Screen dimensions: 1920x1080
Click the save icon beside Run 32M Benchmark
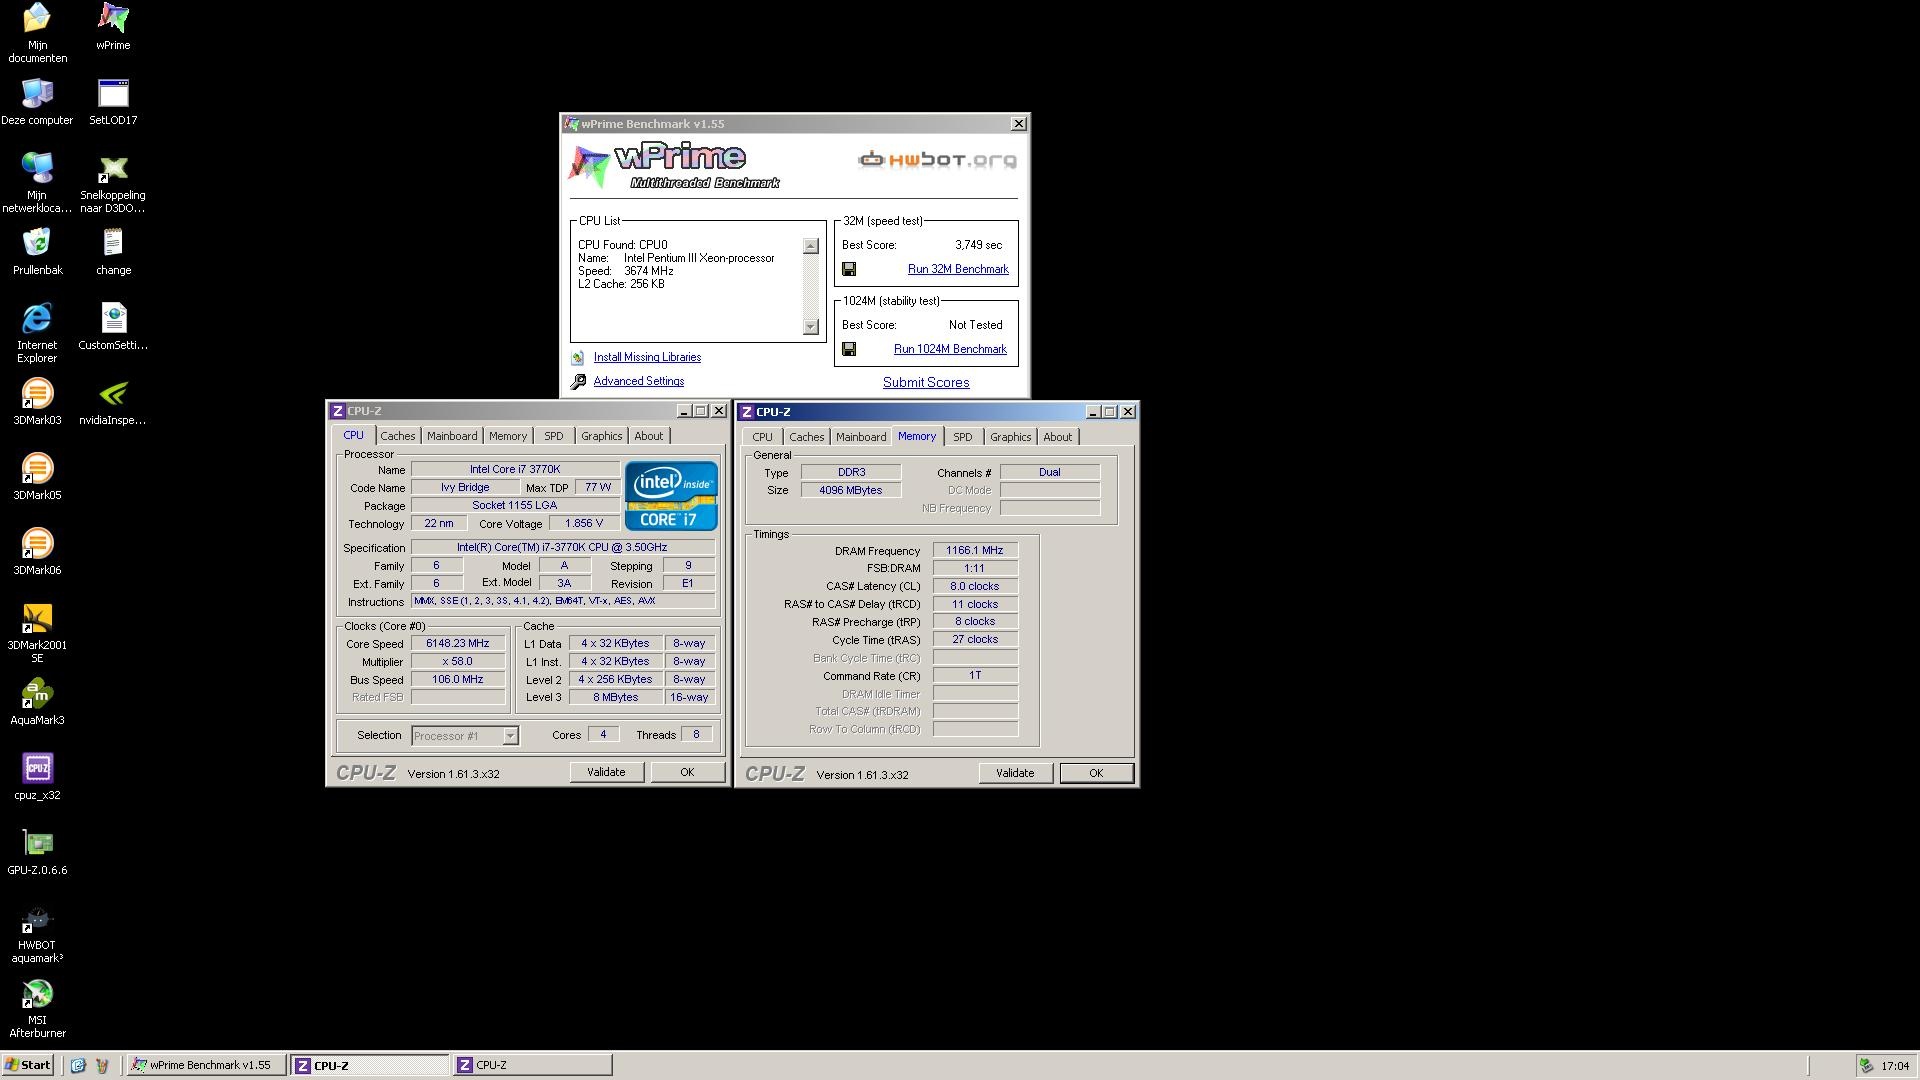click(x=849, y=269)
